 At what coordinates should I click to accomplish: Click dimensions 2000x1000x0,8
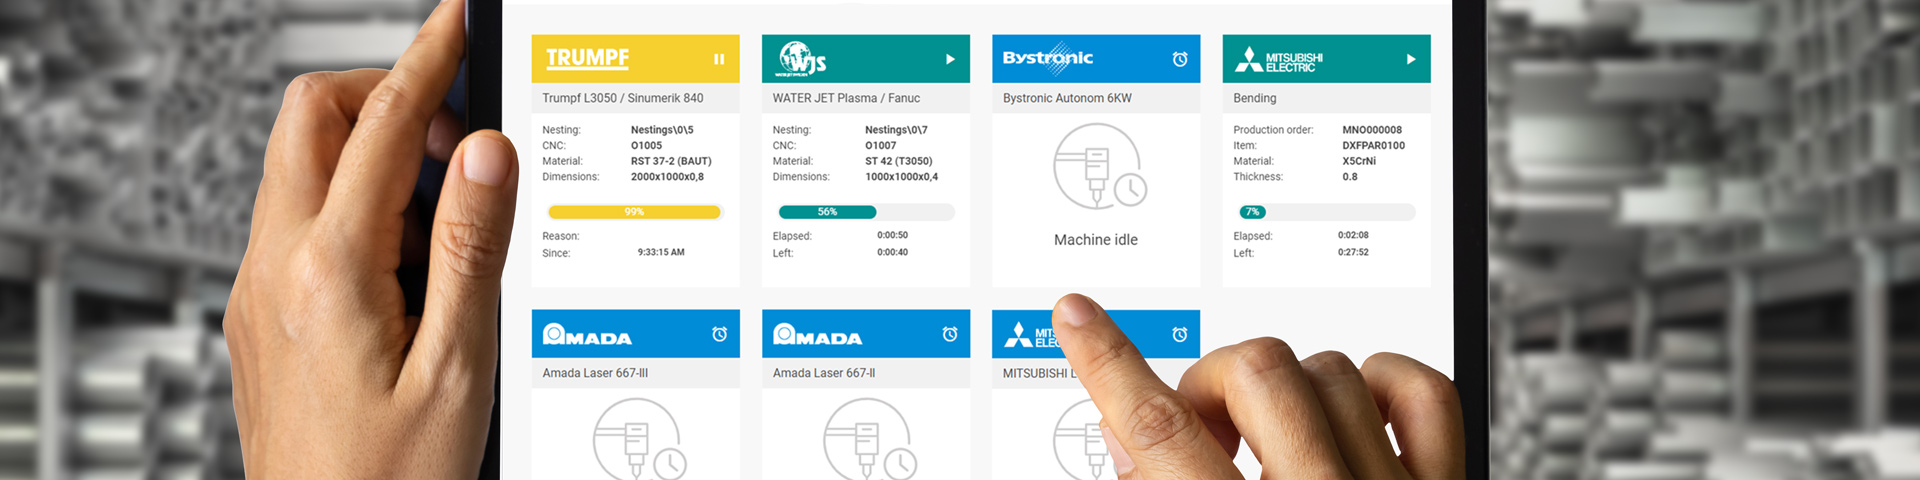667,177
